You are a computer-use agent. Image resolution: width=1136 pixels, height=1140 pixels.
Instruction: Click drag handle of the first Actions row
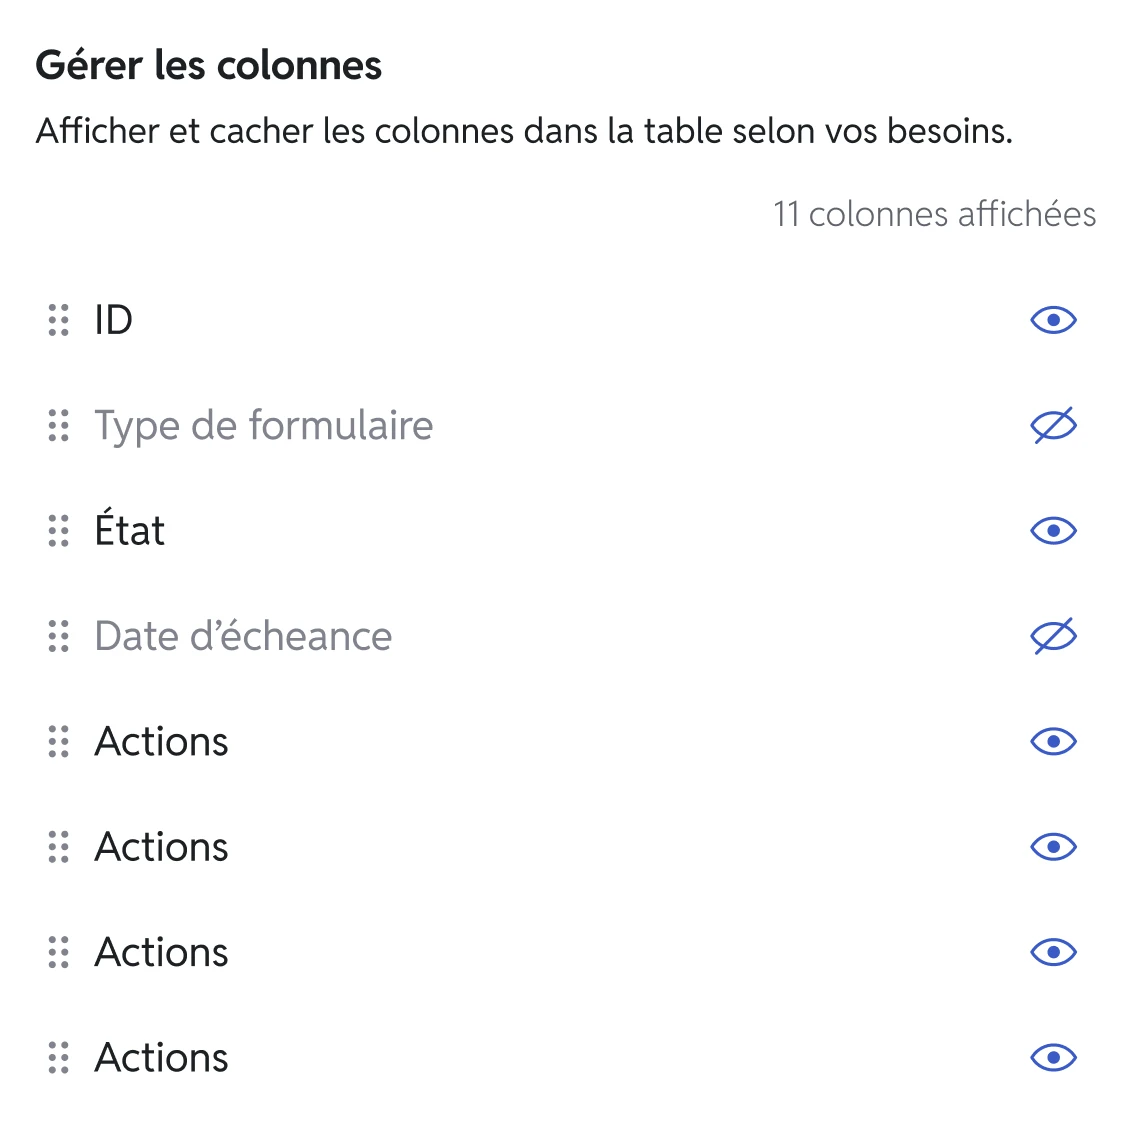tap(58, 742)
